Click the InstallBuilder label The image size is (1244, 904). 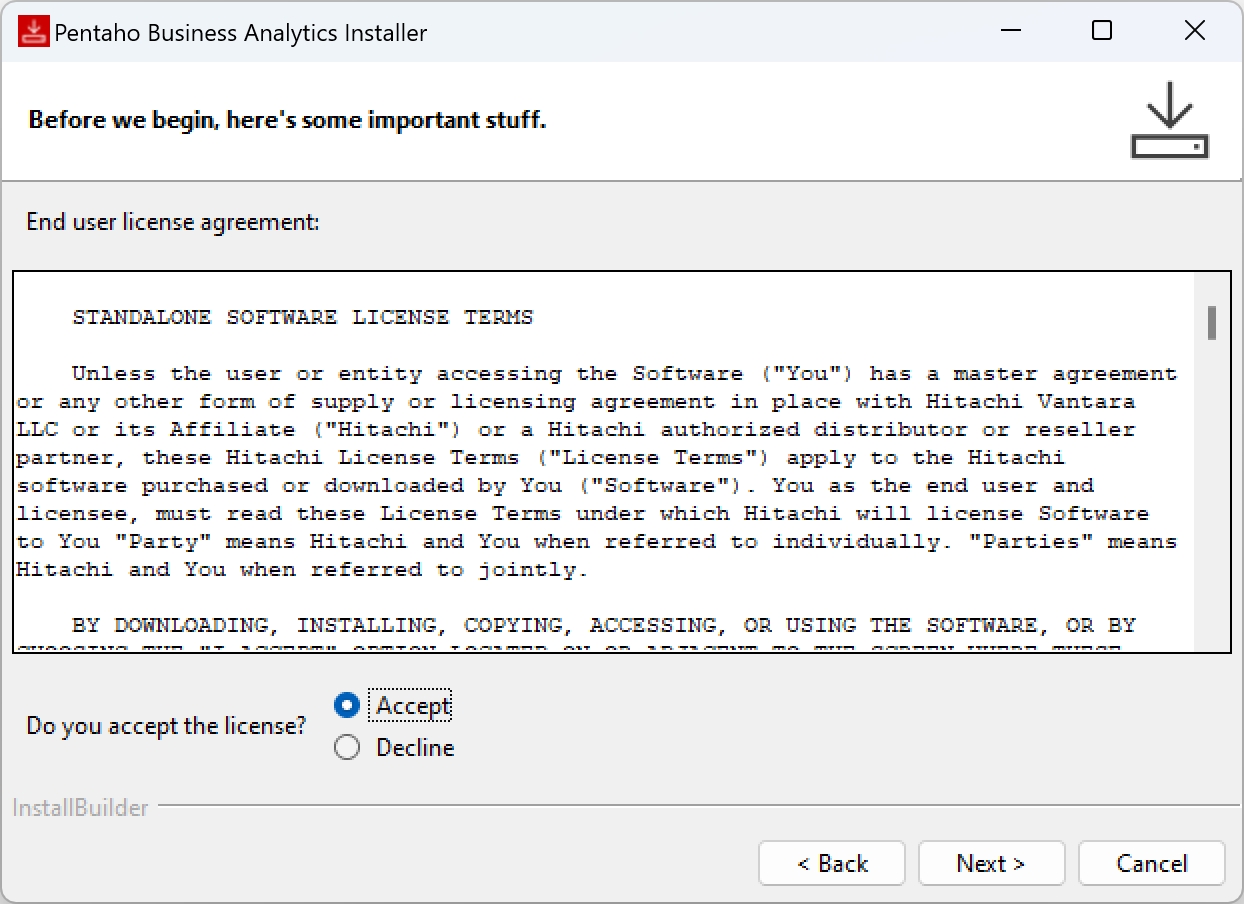(x=80, y=808)
